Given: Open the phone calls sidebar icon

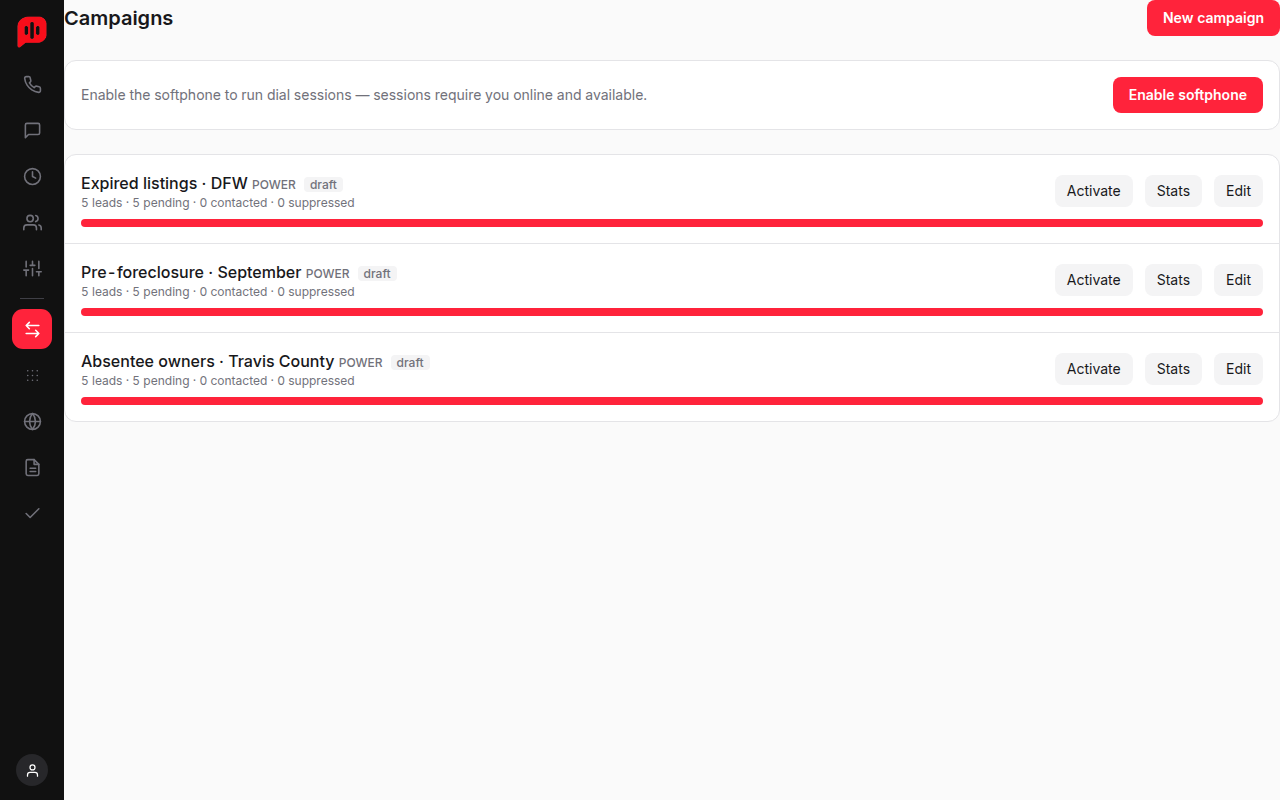Looking at the screenshot, I should click(x=32, y=85).
